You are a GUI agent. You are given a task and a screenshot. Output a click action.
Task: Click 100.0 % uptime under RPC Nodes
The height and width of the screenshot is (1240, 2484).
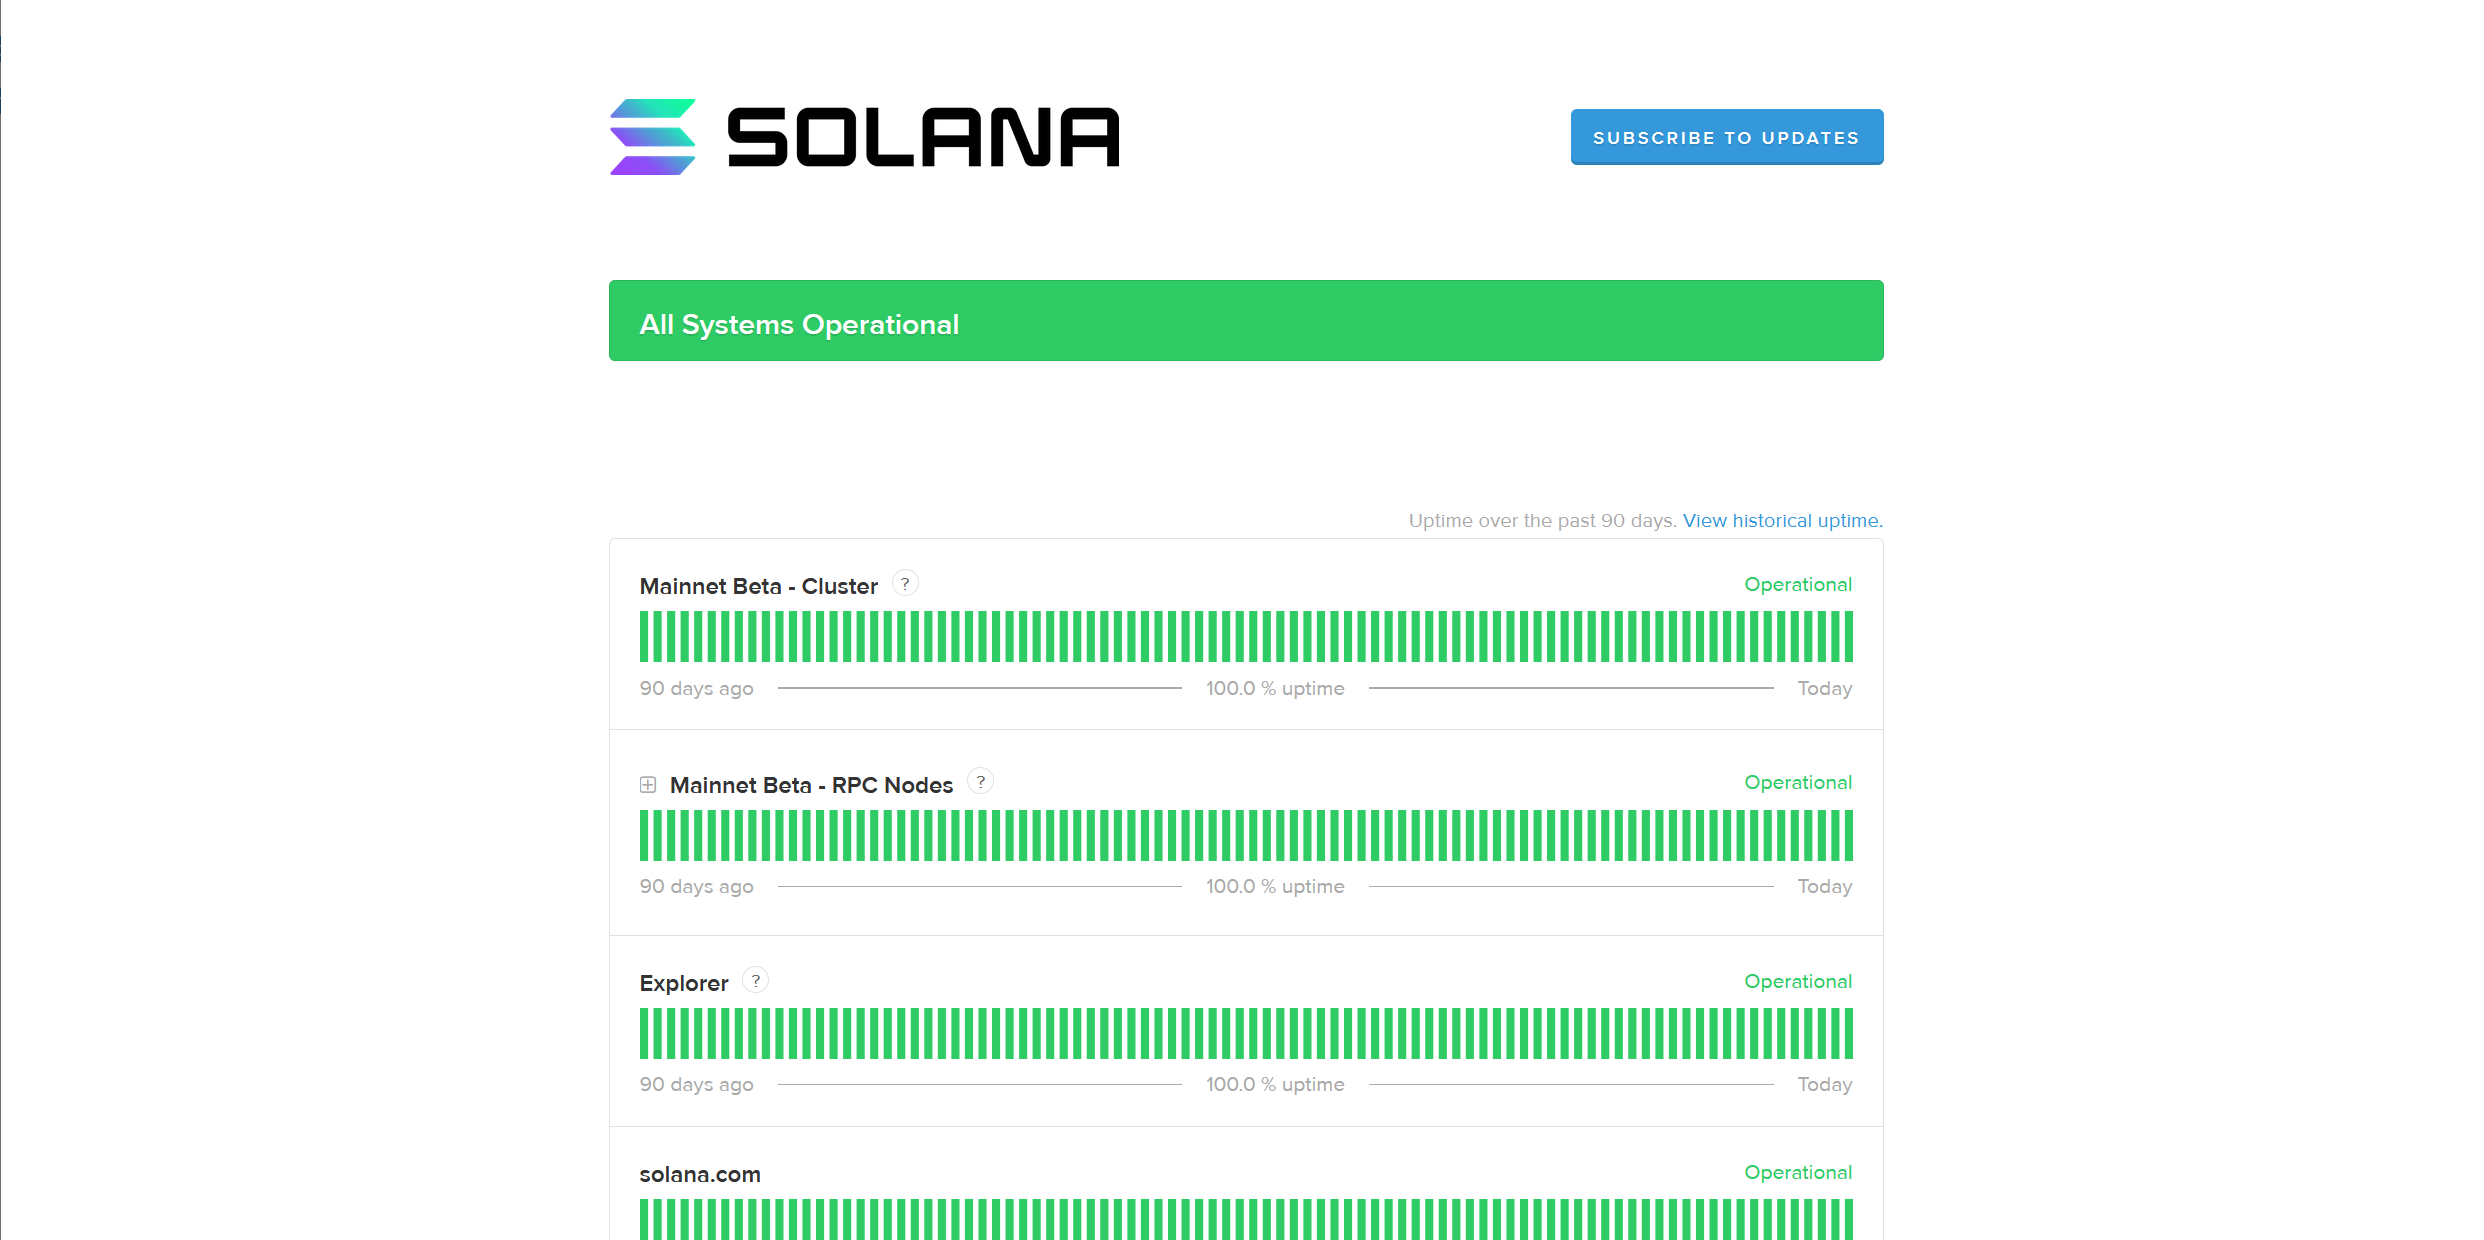click(1275, 886)
